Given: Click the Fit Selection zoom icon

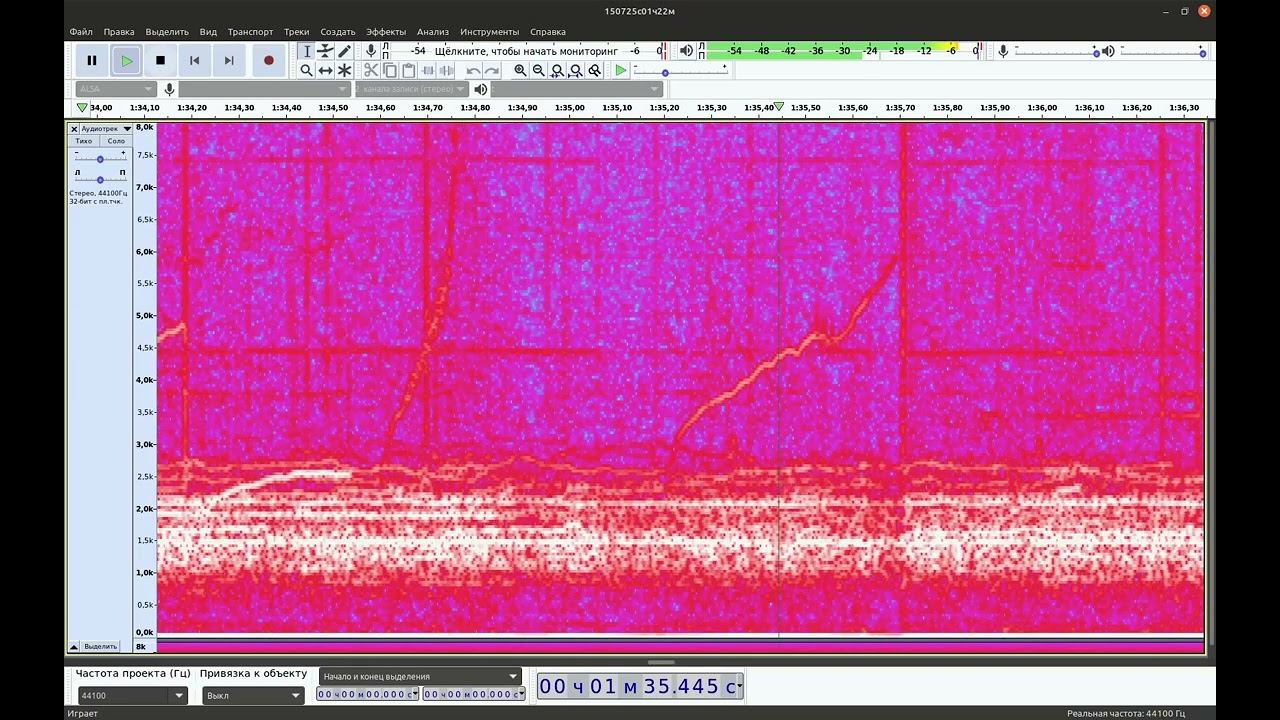Looking at the screenshot, I should 558,70.
